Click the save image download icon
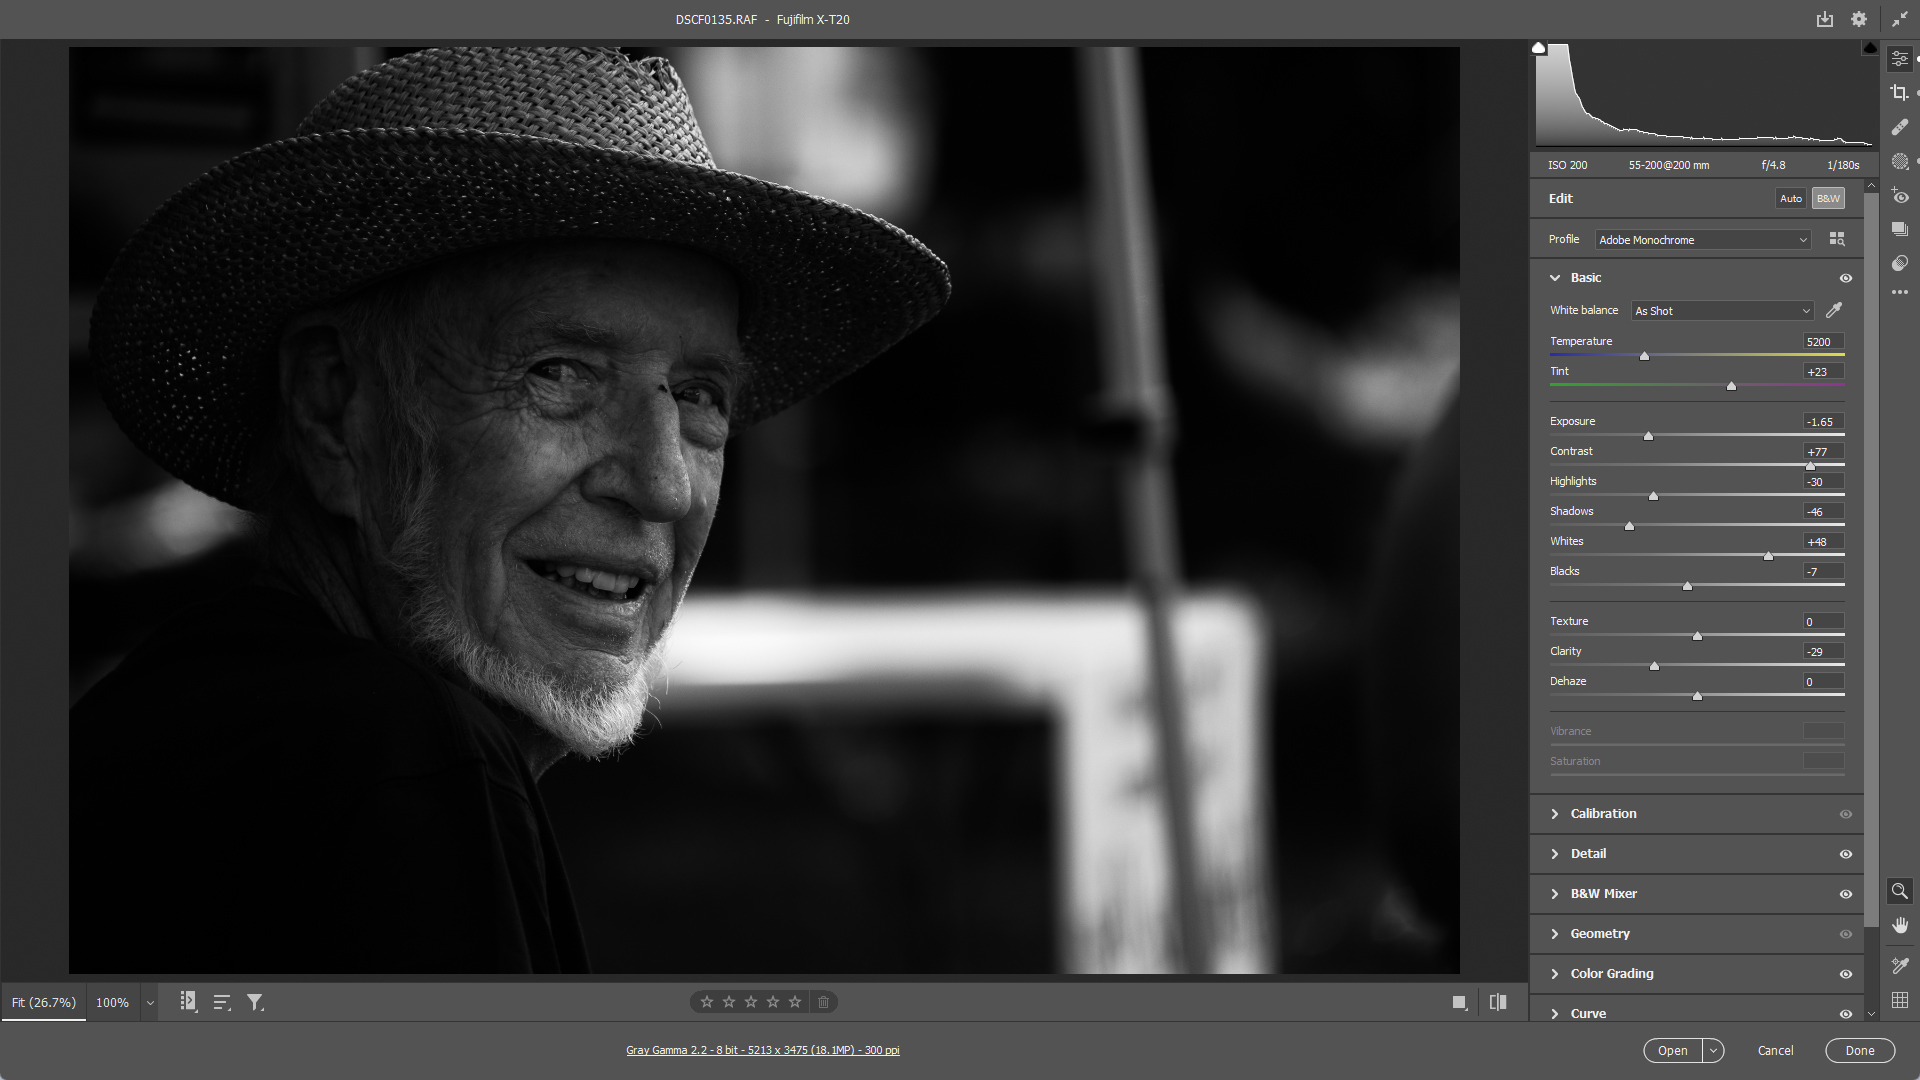 1825,19
